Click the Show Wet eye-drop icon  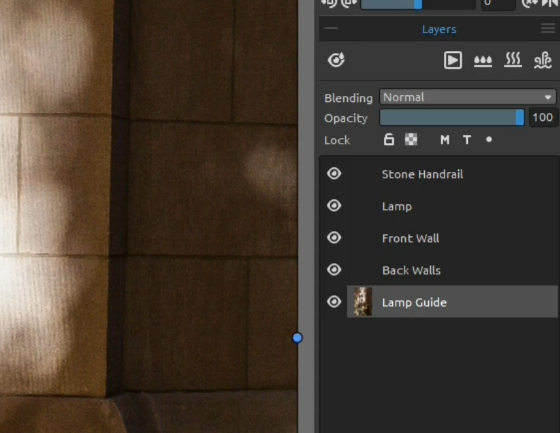[x=336, y=60]
